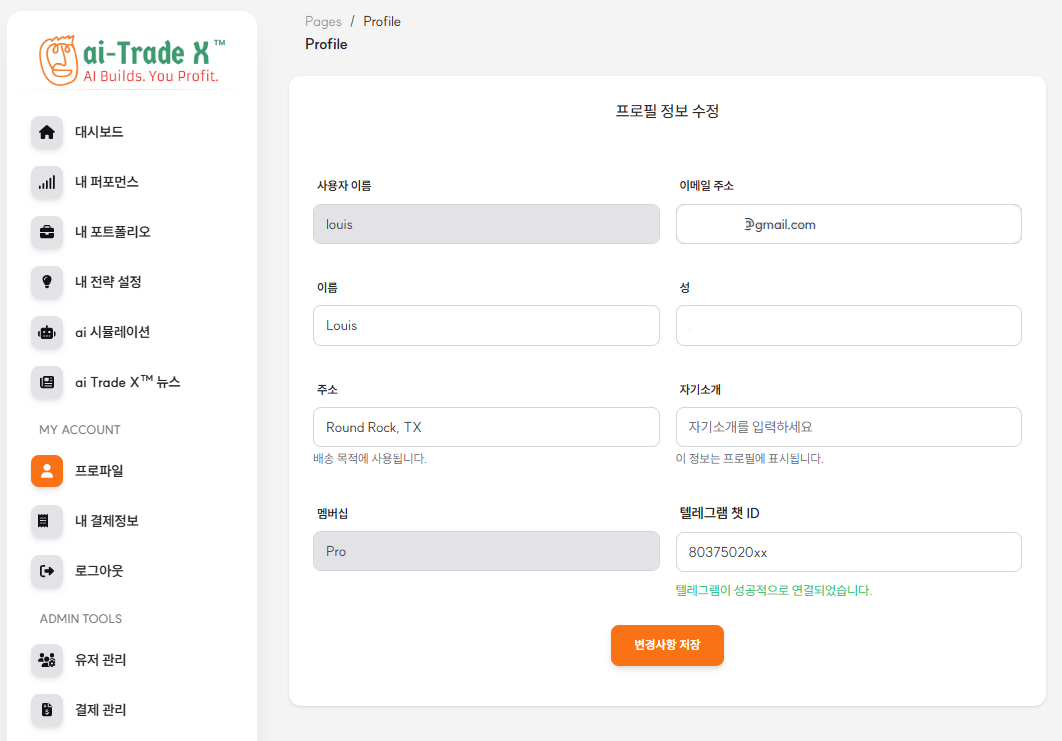1062x741 pixels.
Task: Open 유저 관리 via the users icon
Action: pos(46,660)
